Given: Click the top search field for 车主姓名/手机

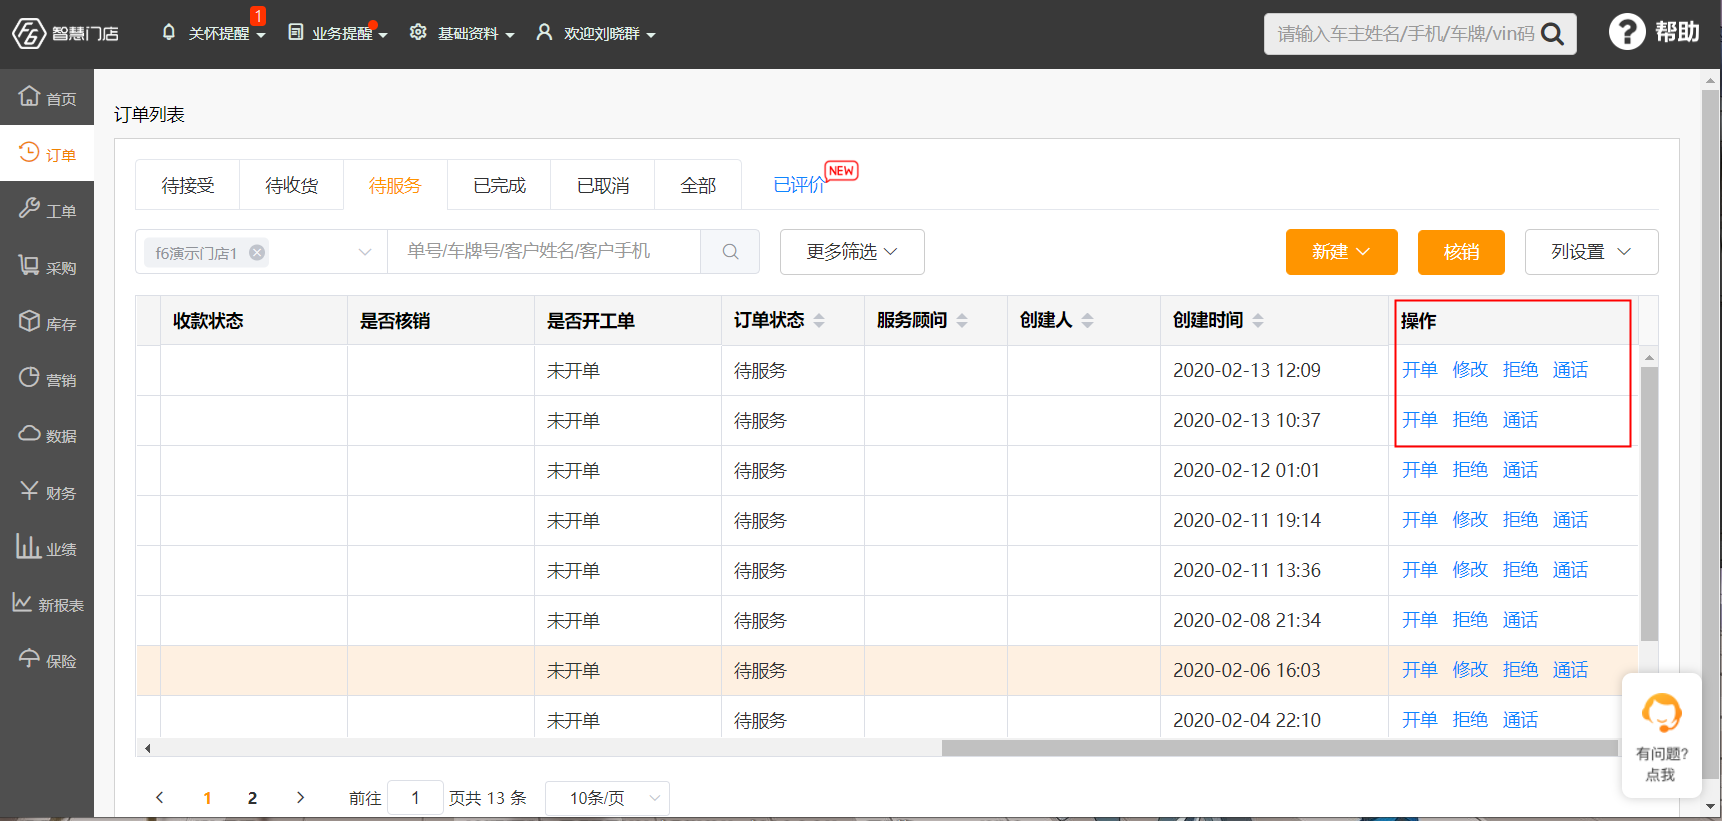Looking at the screenshot, I should pyautogui.click(x=1405, y=34).
